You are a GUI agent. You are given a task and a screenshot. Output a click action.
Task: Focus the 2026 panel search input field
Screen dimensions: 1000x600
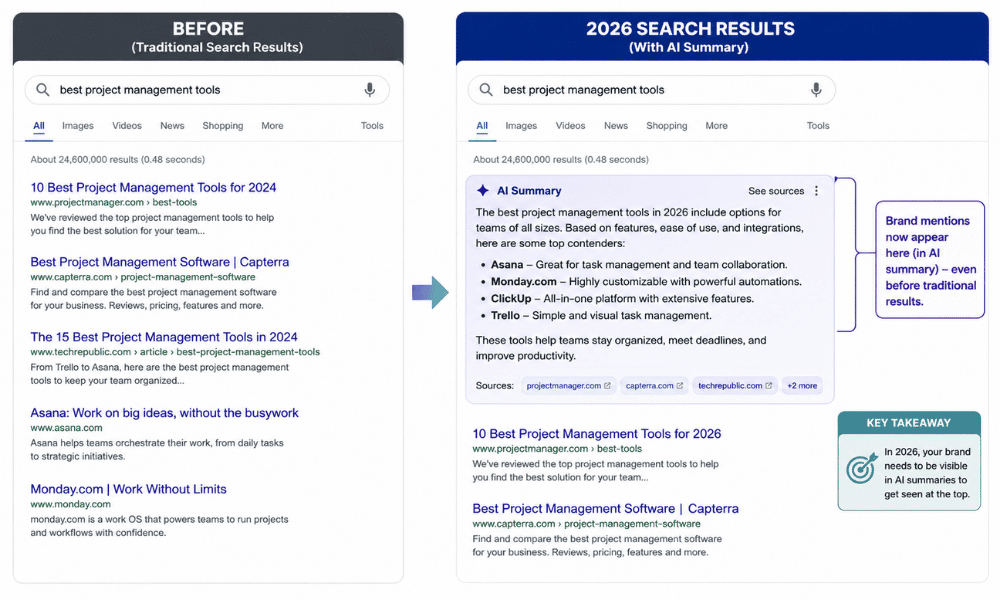(x=651, y=90)
